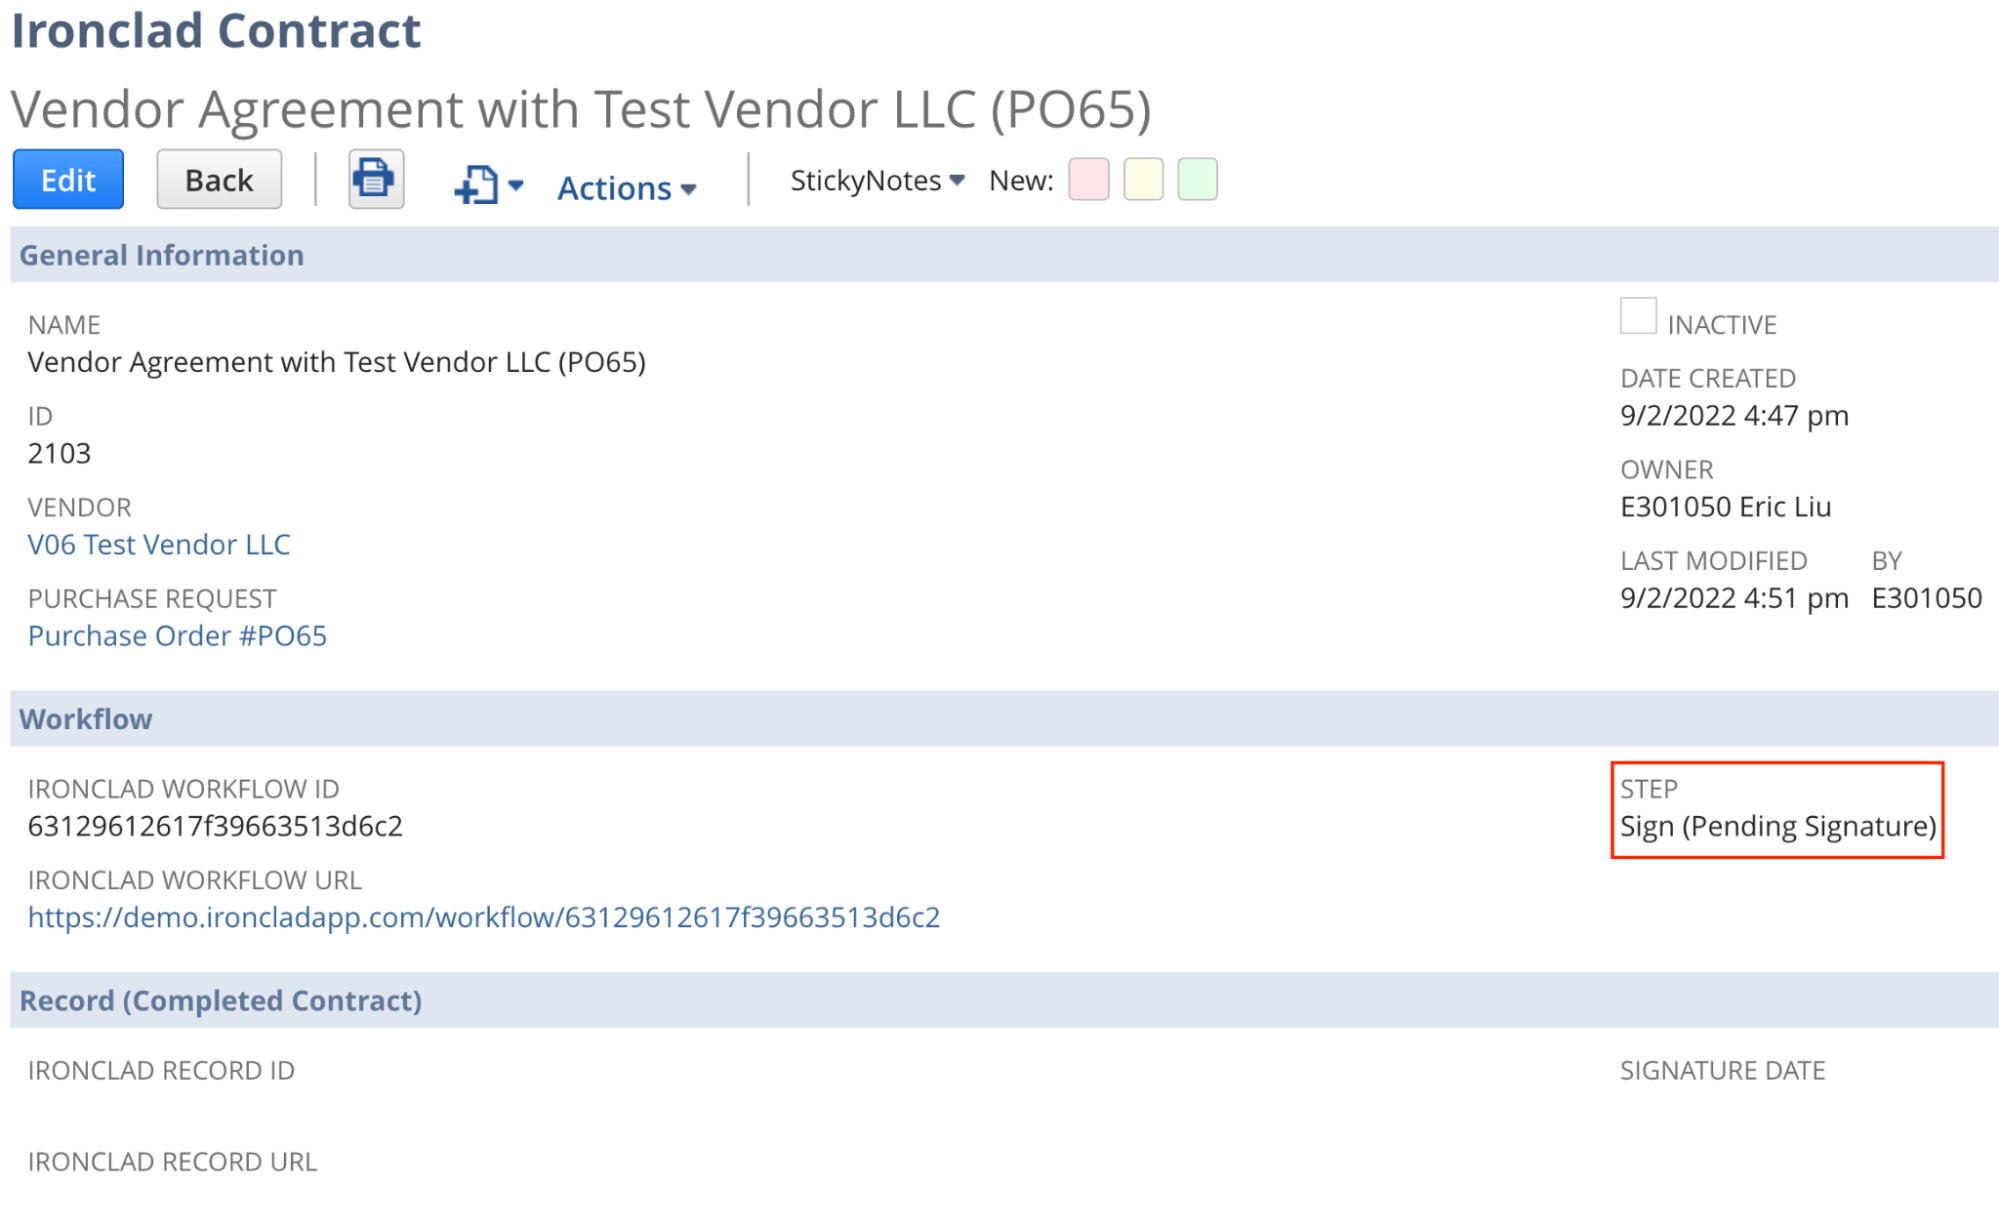Click the Back button
1999x1216 pixels.
click(218, 179)
